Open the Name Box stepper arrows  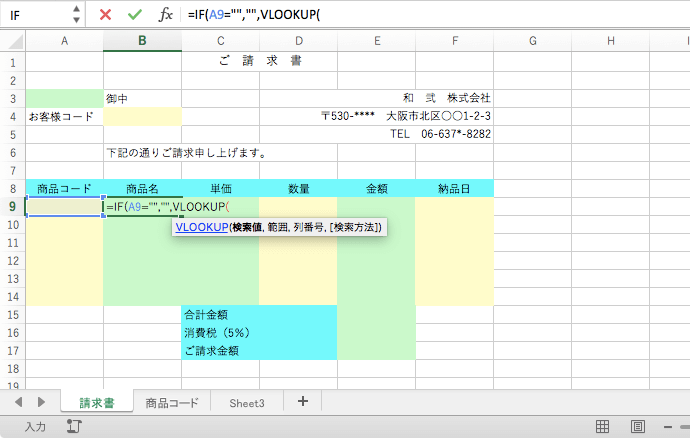(76, 15)
